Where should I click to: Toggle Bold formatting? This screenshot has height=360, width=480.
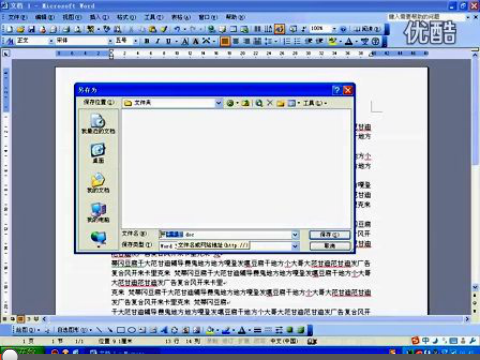[147, 41]
